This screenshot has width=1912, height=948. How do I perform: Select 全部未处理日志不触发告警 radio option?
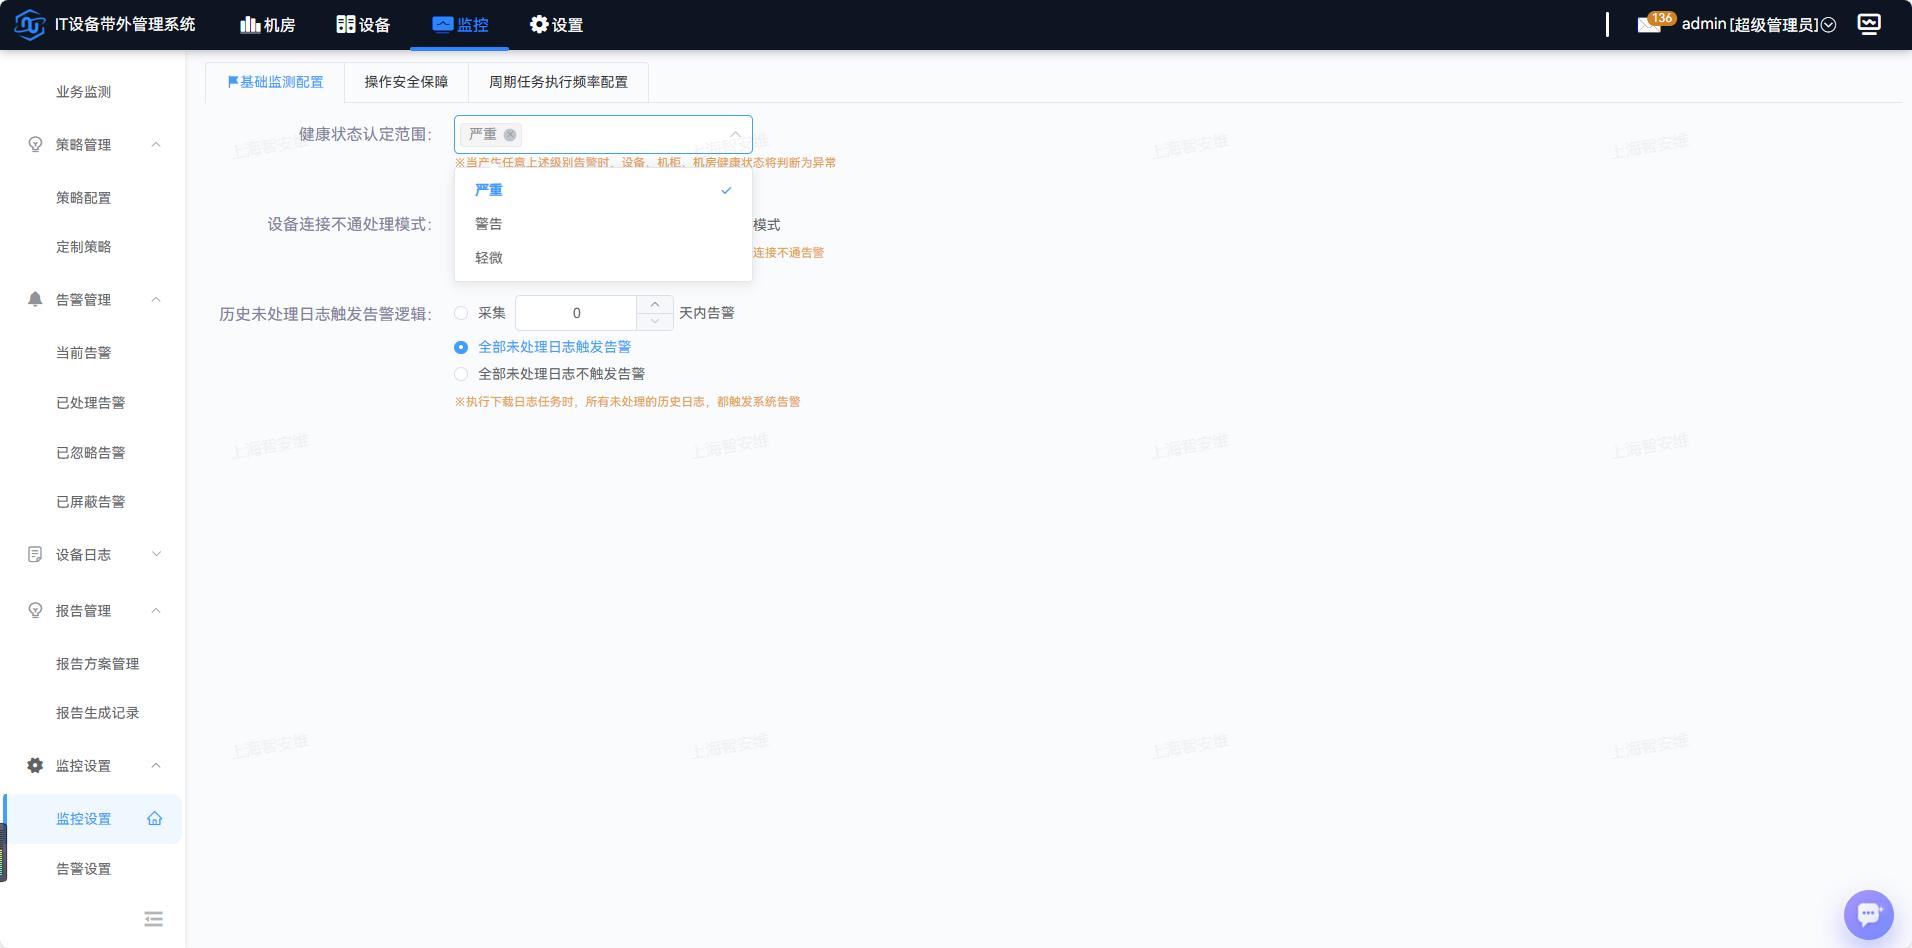point(461,374)
